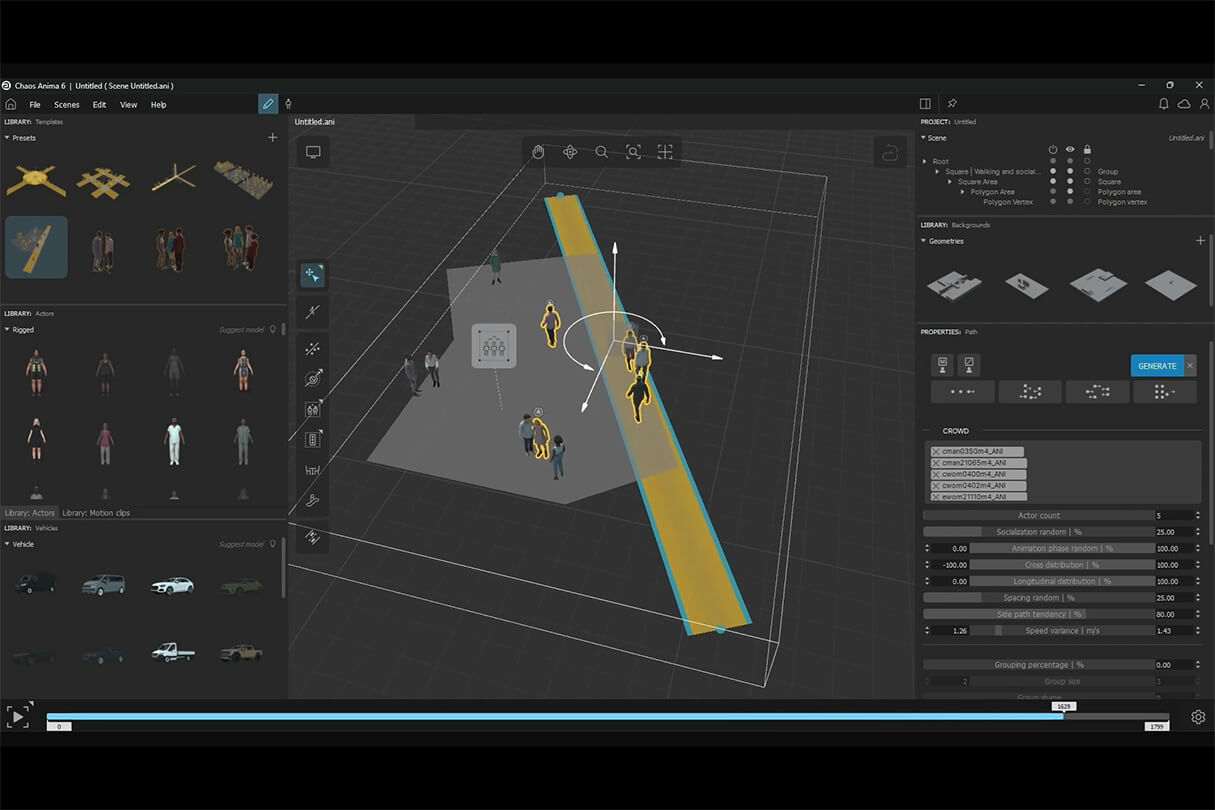Toggle visibility of Square Area node

pyautogui.click(x=1070, y=182)
